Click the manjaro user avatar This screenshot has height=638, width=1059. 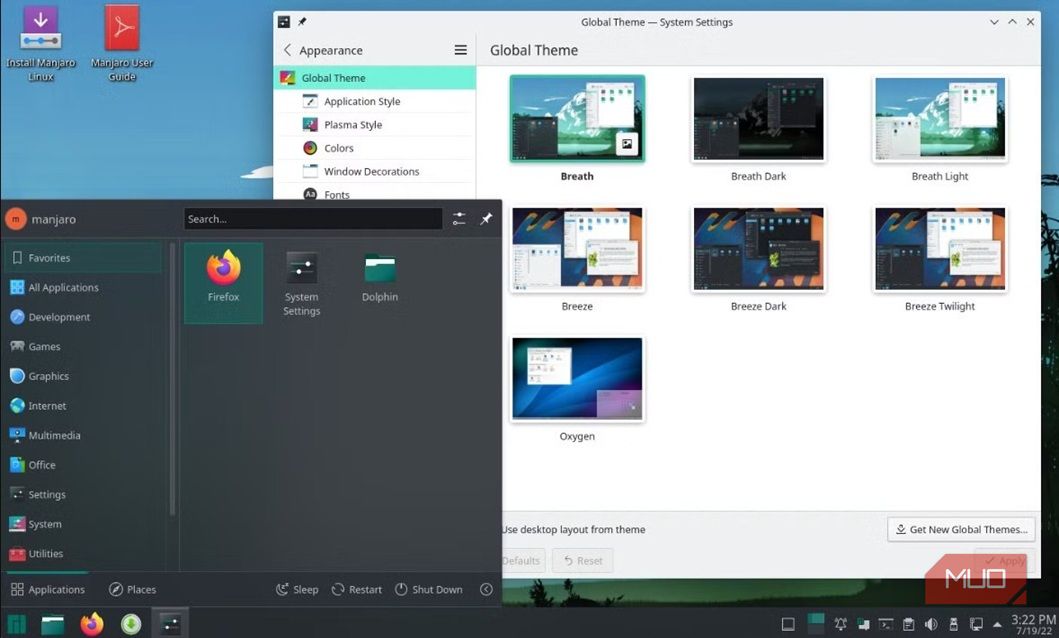[16, 219]
